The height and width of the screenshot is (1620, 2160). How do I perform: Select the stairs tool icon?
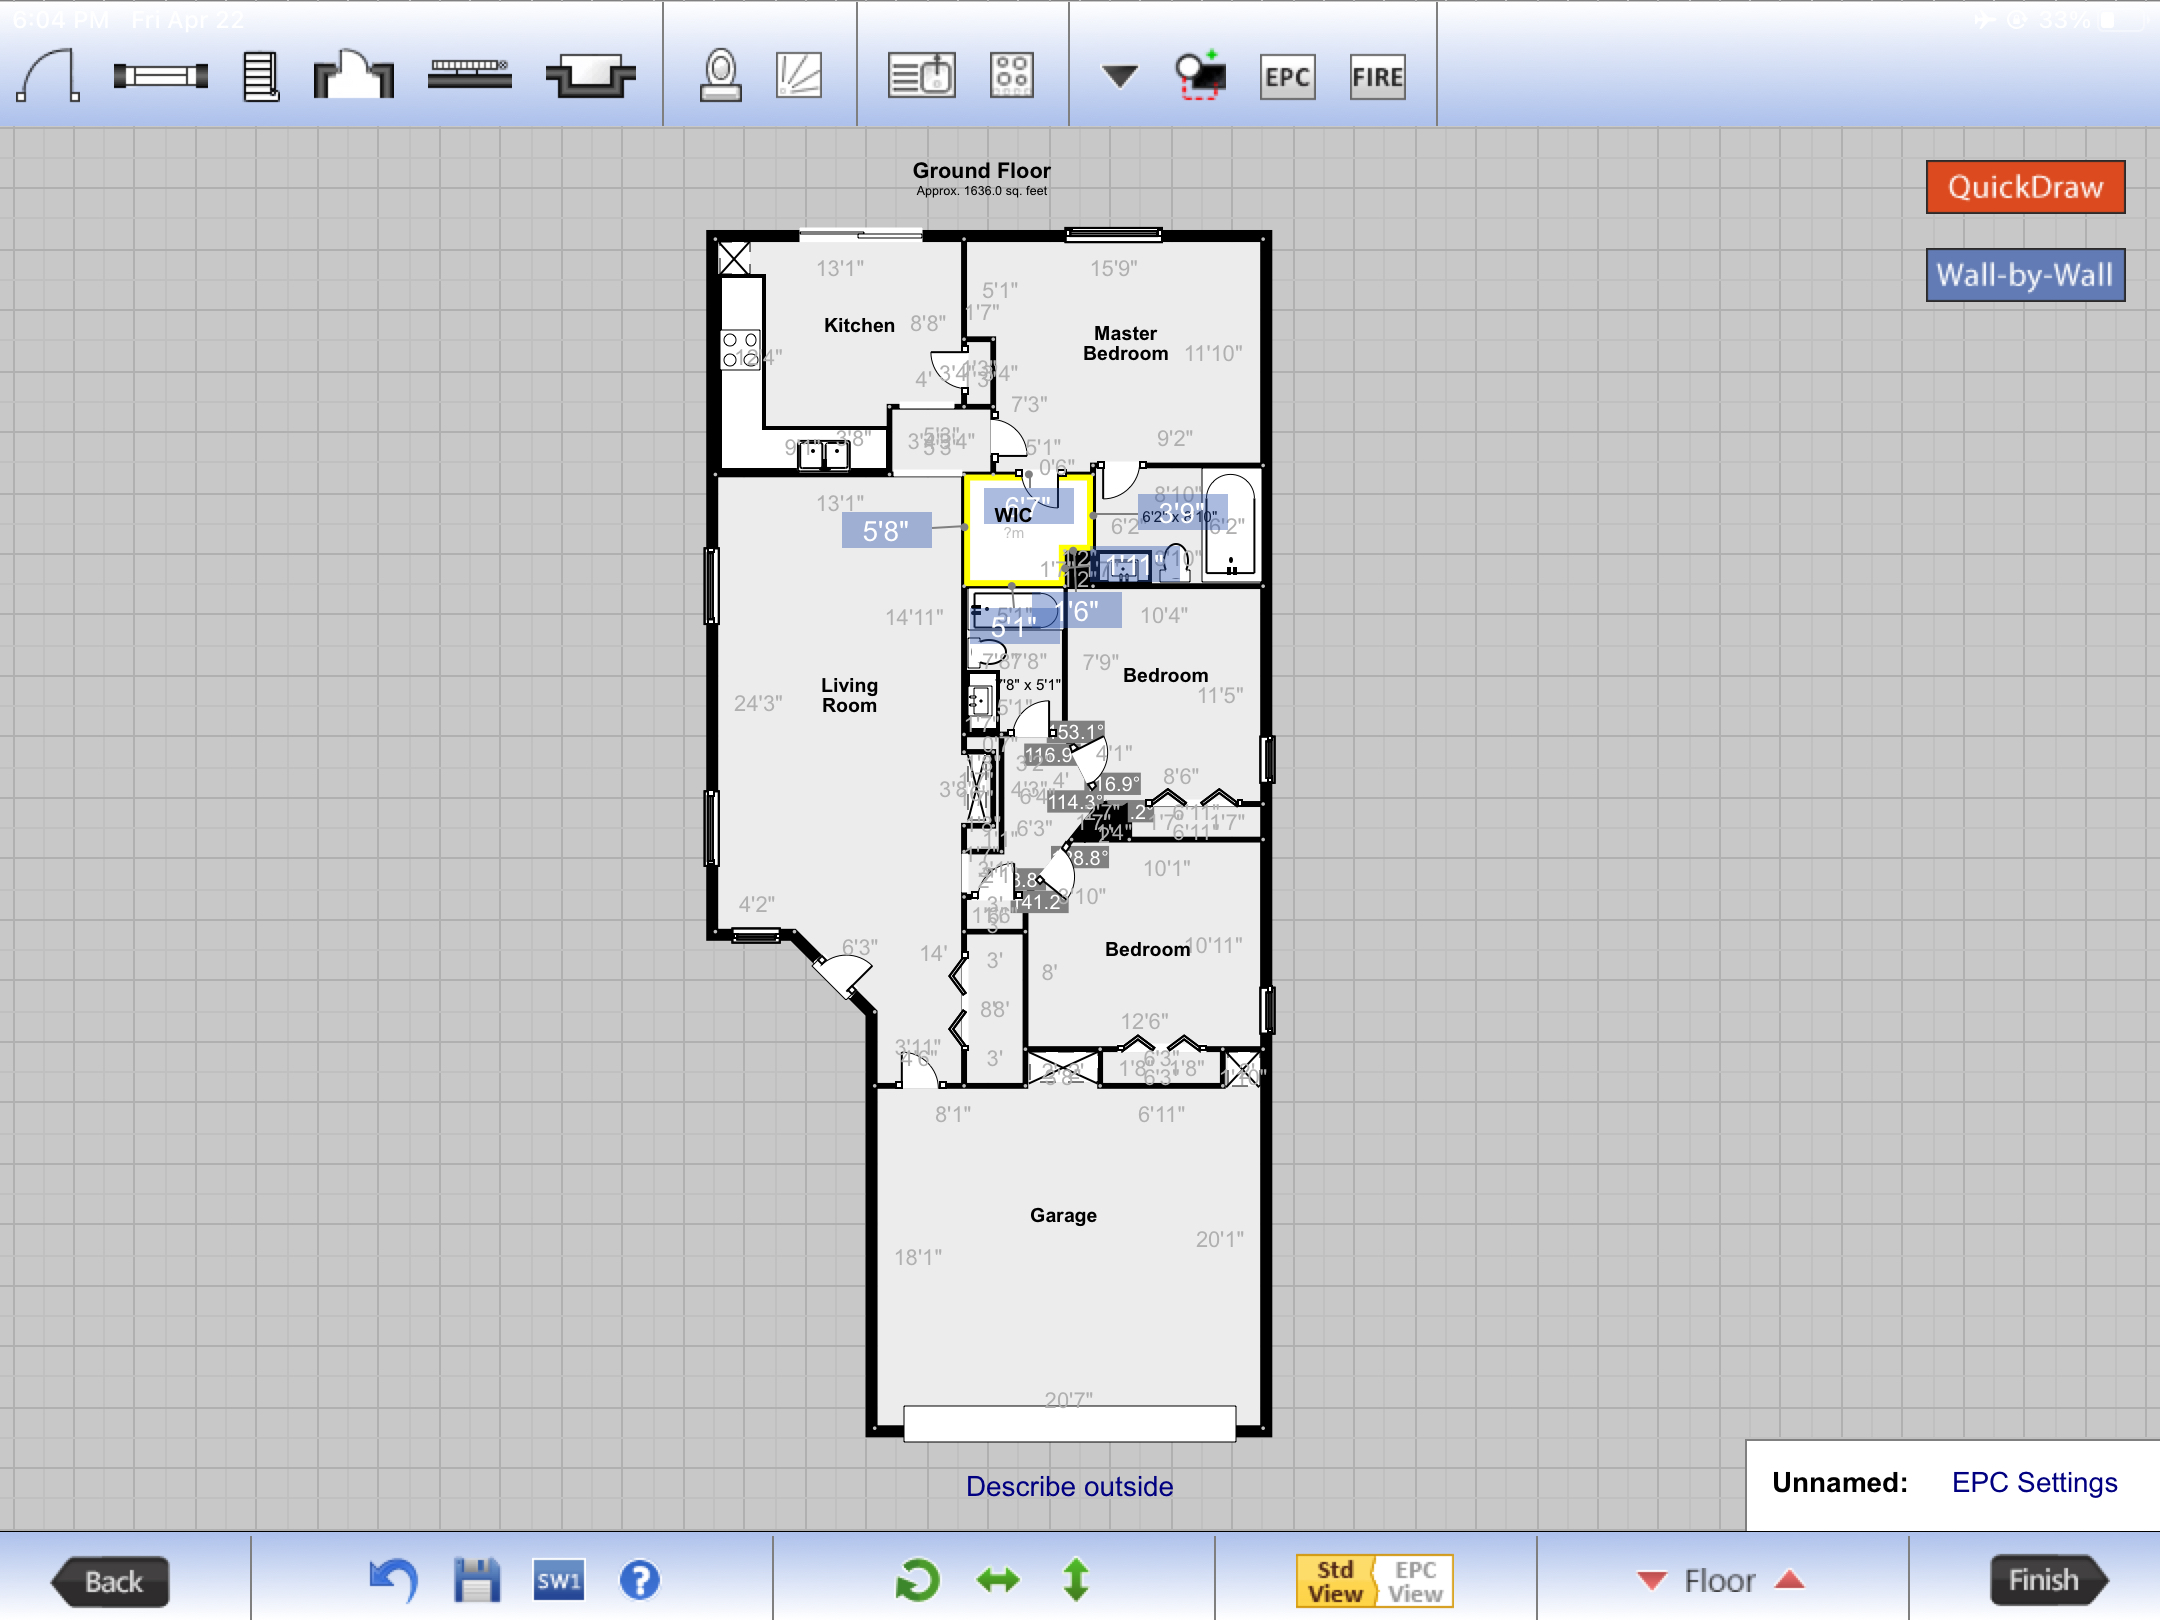tap(260, 77)
